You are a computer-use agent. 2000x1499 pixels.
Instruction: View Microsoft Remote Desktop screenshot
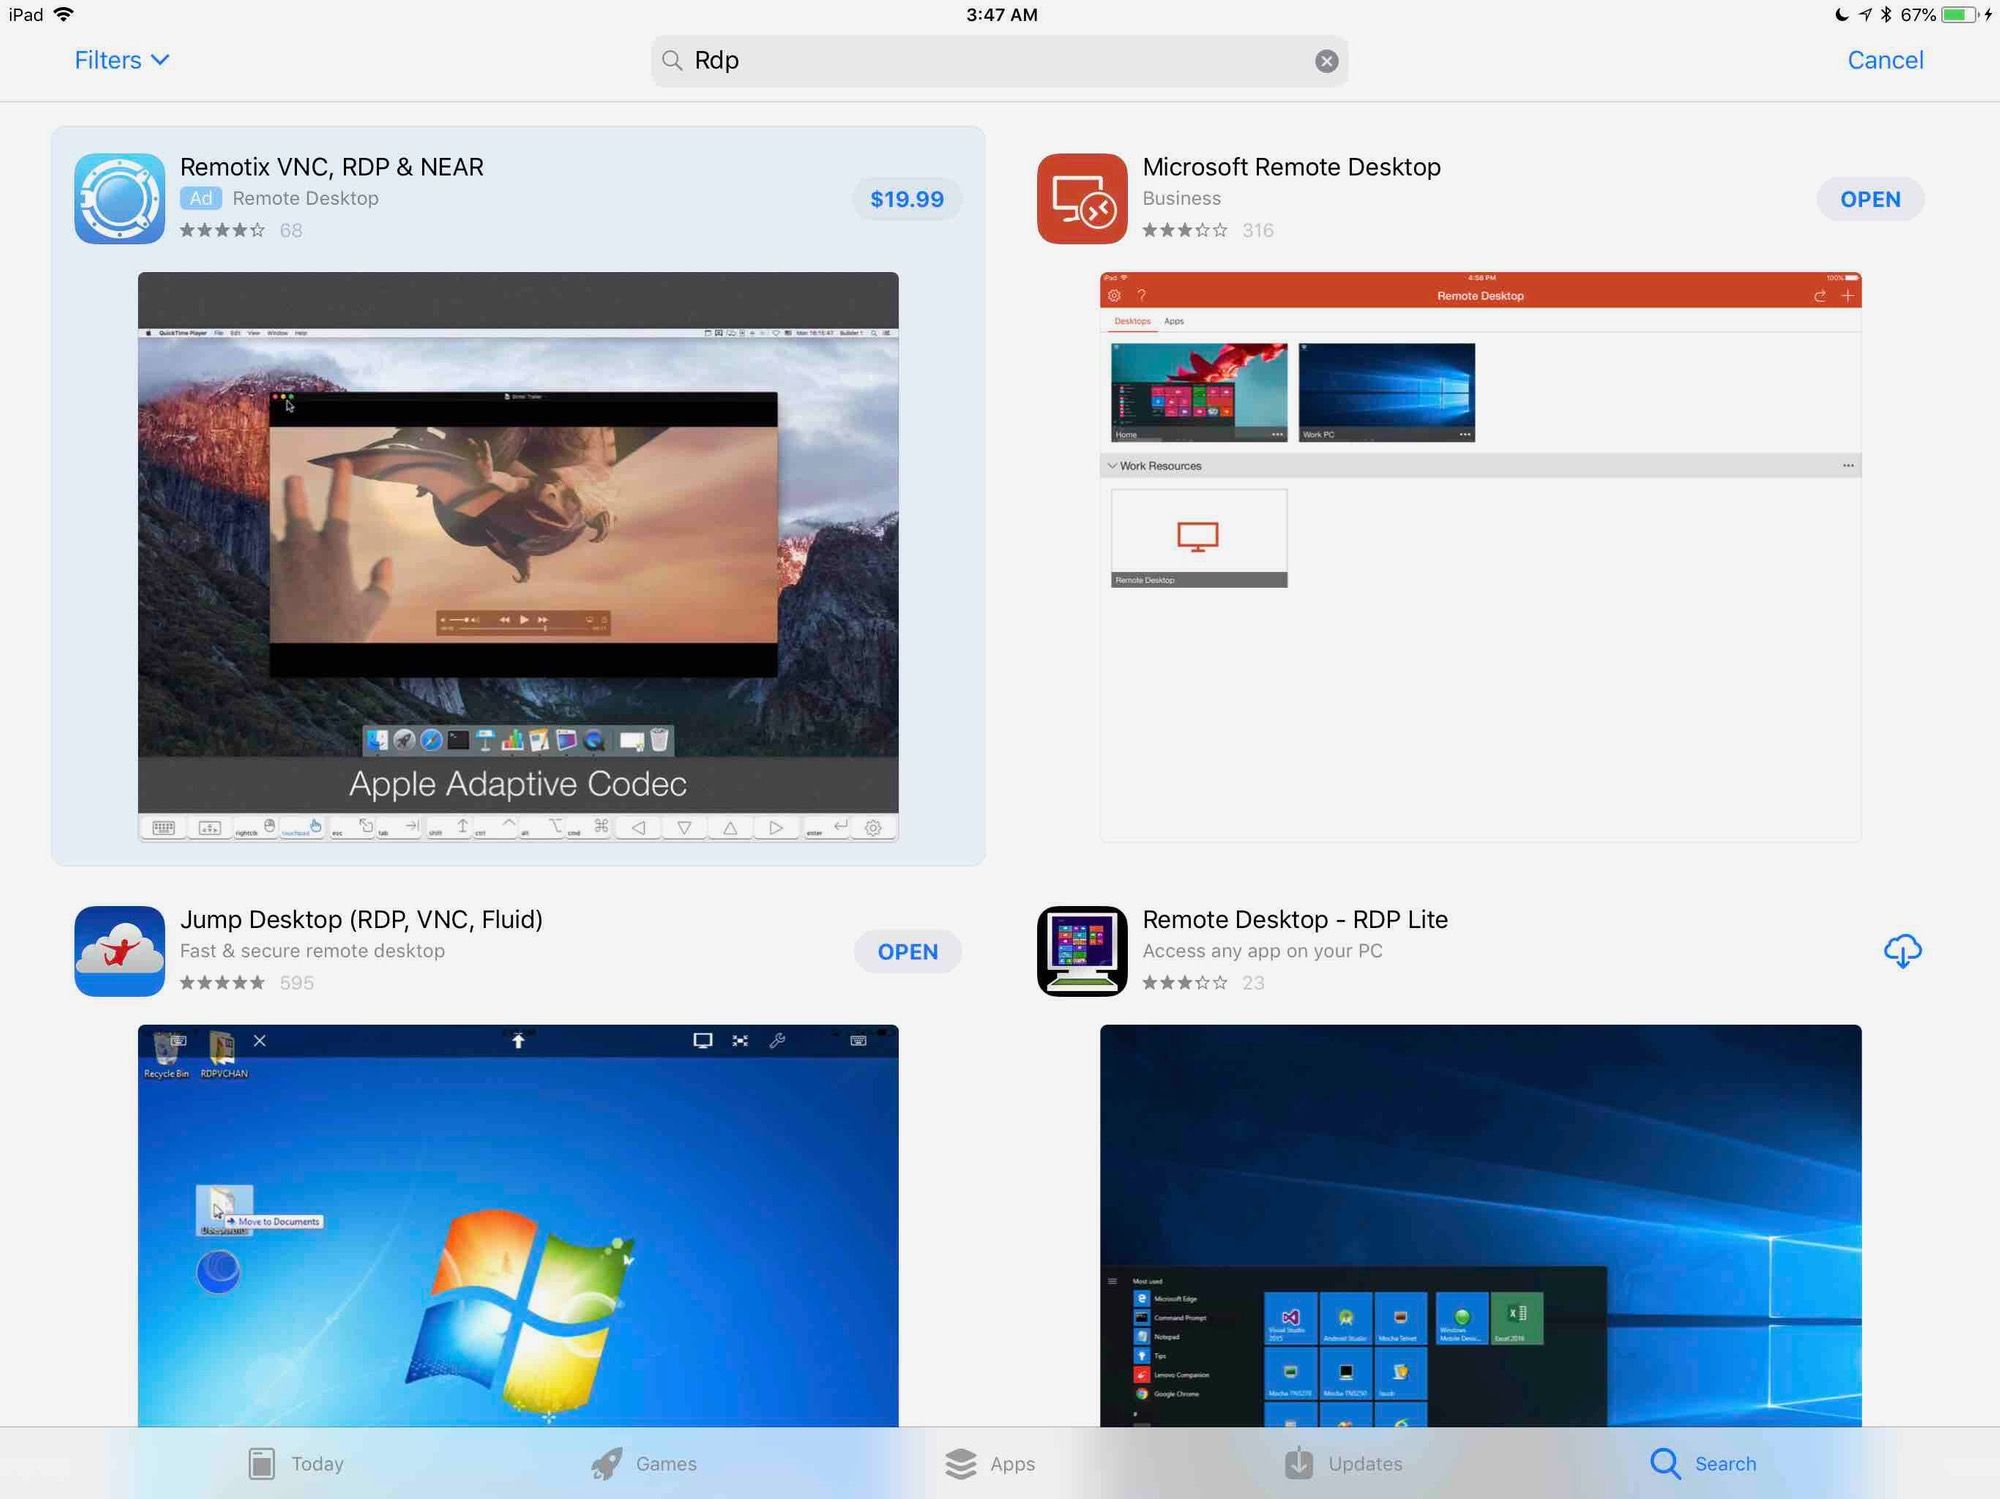point(1481,556)
